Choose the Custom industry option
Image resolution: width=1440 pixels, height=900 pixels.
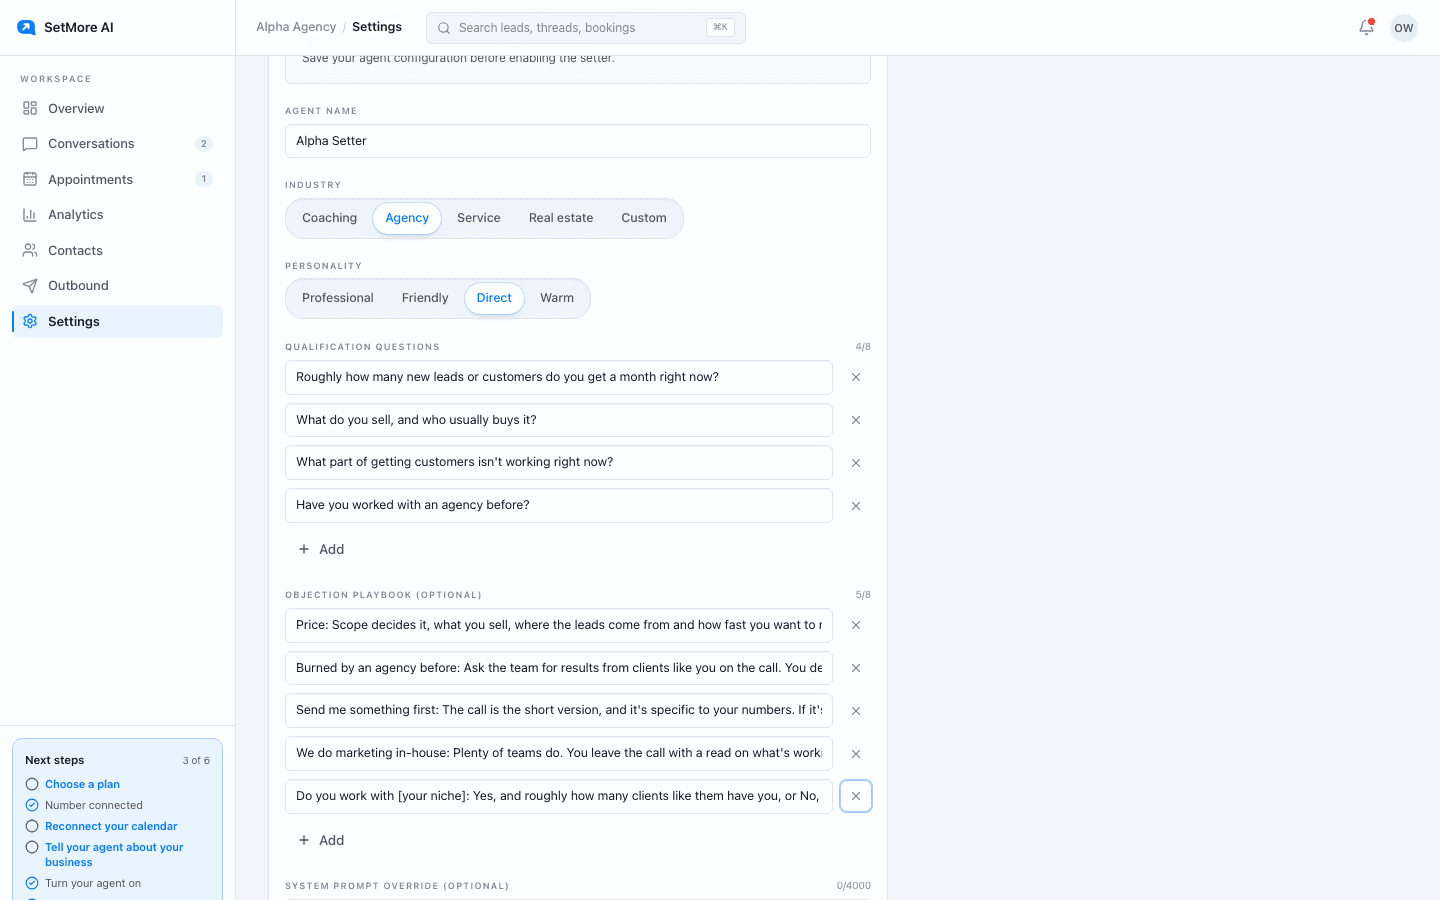(x=644, y=218)
